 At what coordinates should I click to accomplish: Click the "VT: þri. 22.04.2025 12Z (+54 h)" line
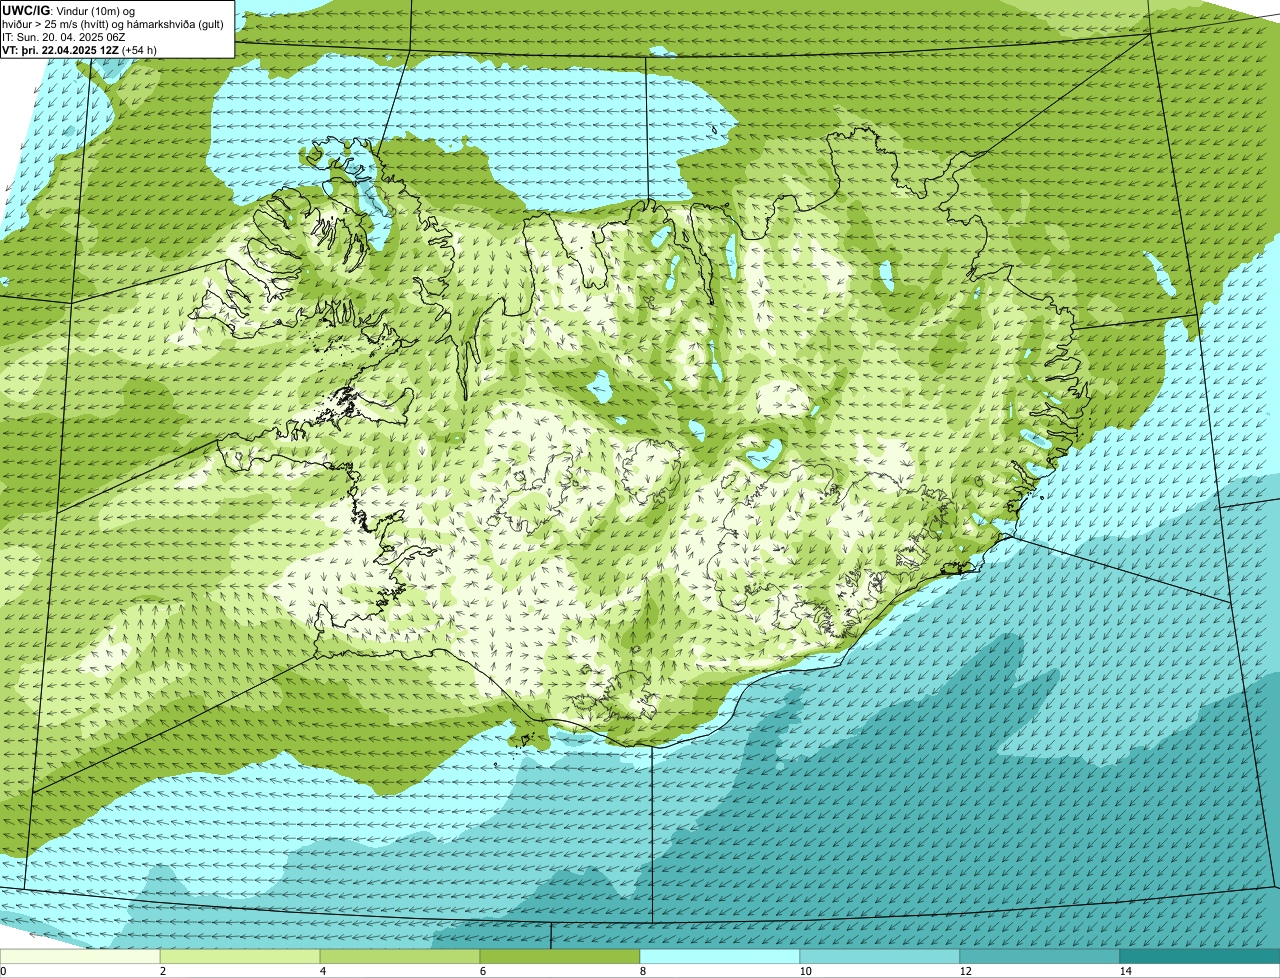[80, 49]
